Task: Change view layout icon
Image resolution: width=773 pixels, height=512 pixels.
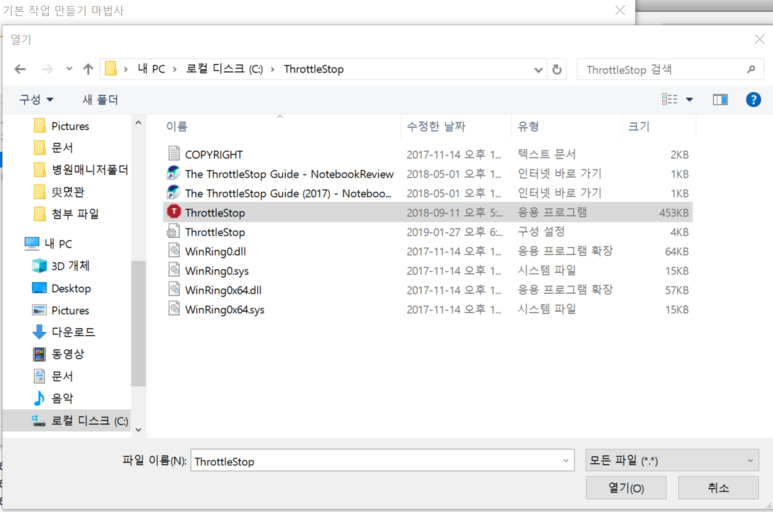Action: pos(669,100)
